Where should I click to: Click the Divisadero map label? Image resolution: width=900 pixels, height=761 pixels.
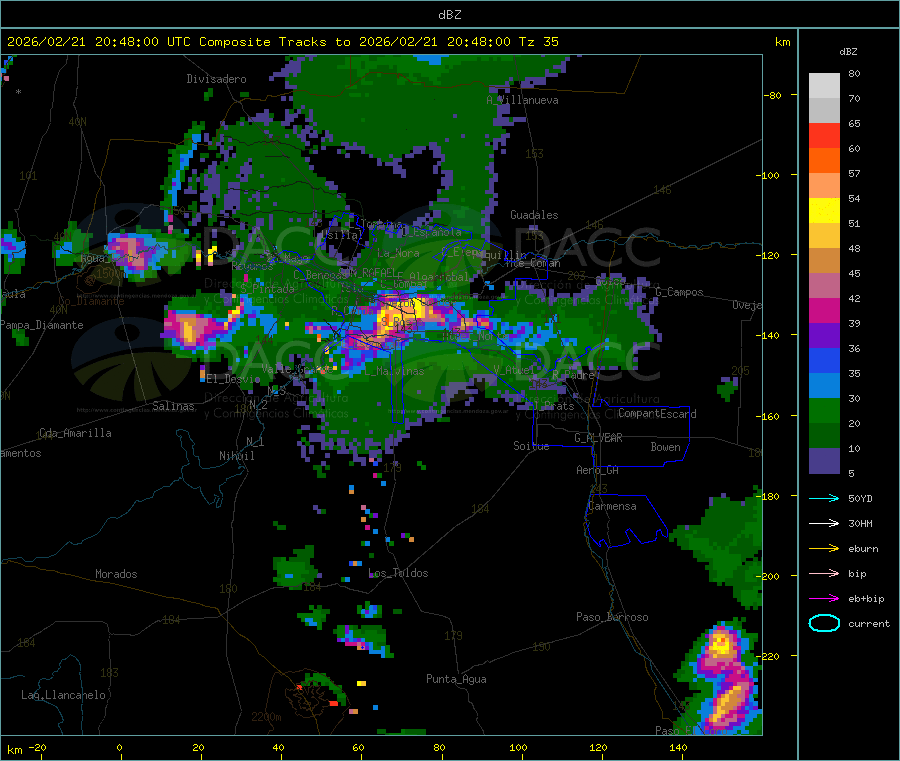[216, 79]
